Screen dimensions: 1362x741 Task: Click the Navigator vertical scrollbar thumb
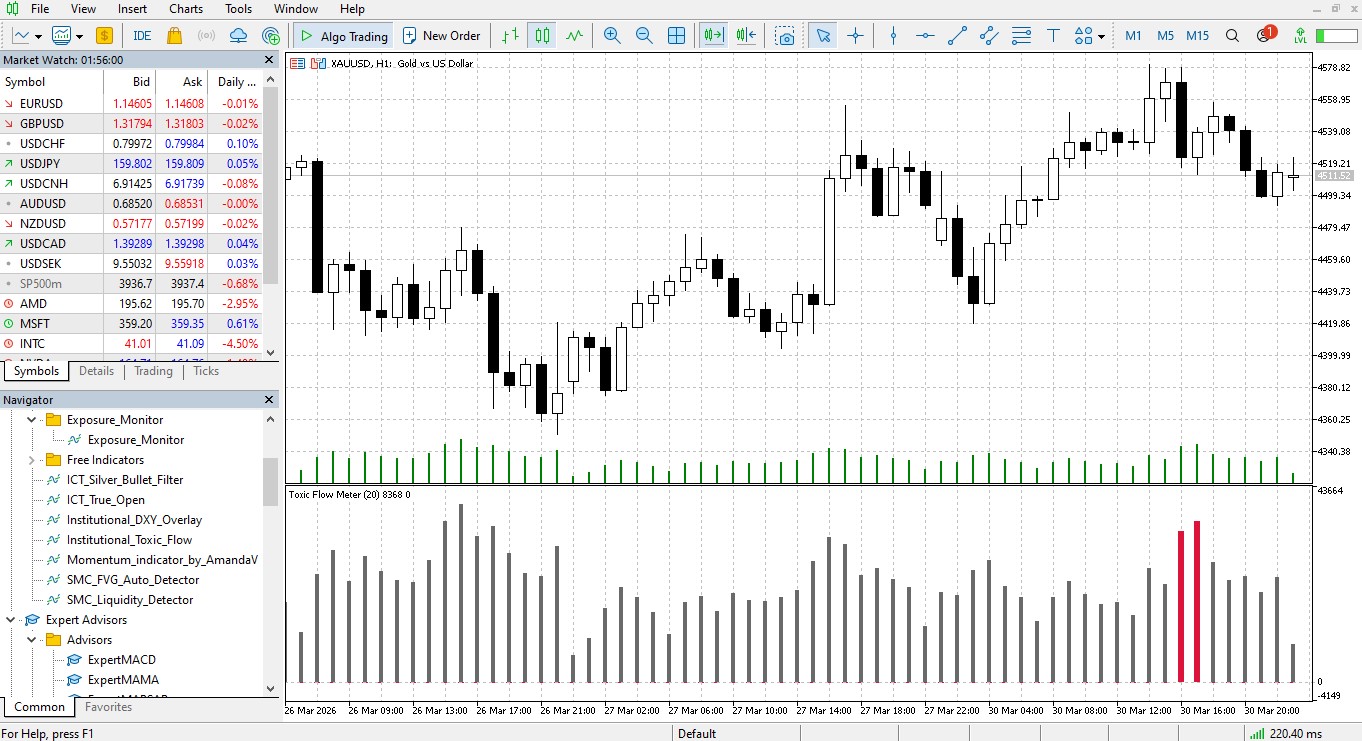click(x=270, y=482)
